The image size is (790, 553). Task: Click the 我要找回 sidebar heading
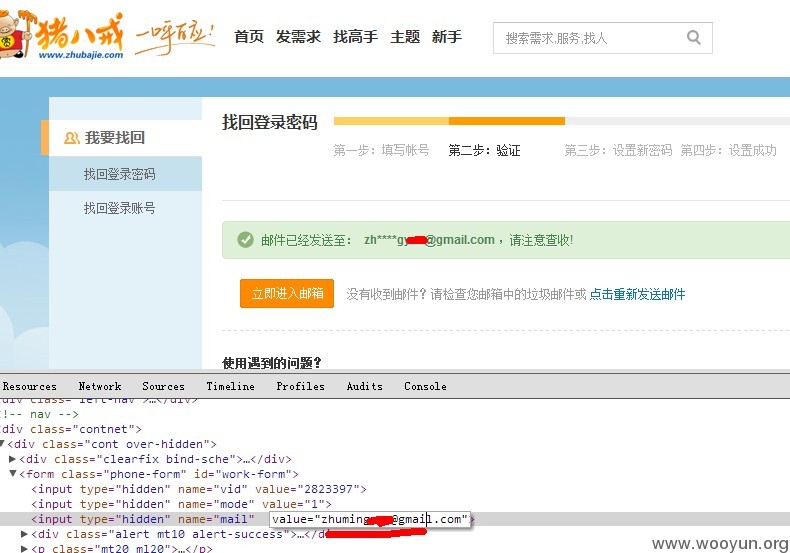click(x=115, y=137)
